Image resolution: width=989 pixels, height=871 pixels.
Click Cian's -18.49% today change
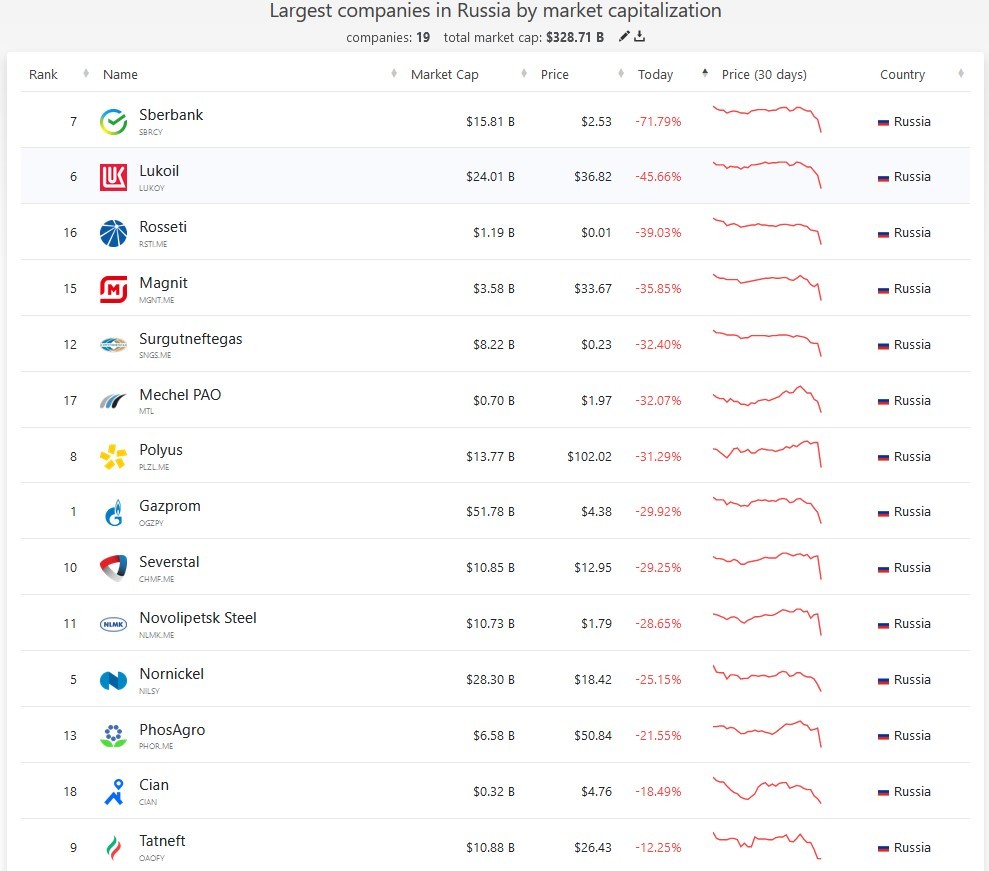[658, 792]
